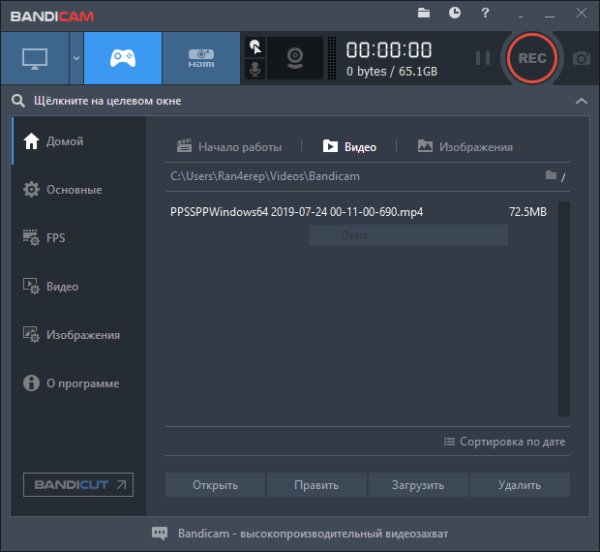The height and width of the screenshot is (552, 600).
Task: Open folder icon next to output path
Action: pos(551,175)
